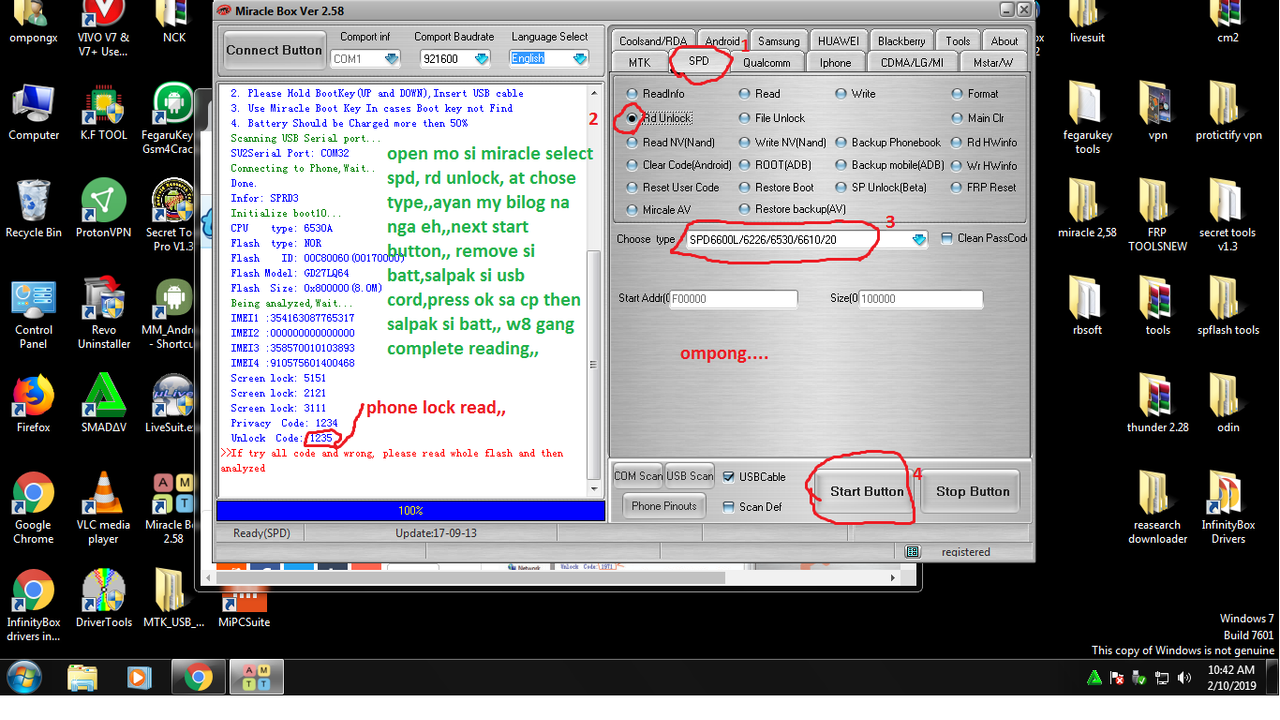
Task: Click volume speaker icon in tray
Action: 1185,678
